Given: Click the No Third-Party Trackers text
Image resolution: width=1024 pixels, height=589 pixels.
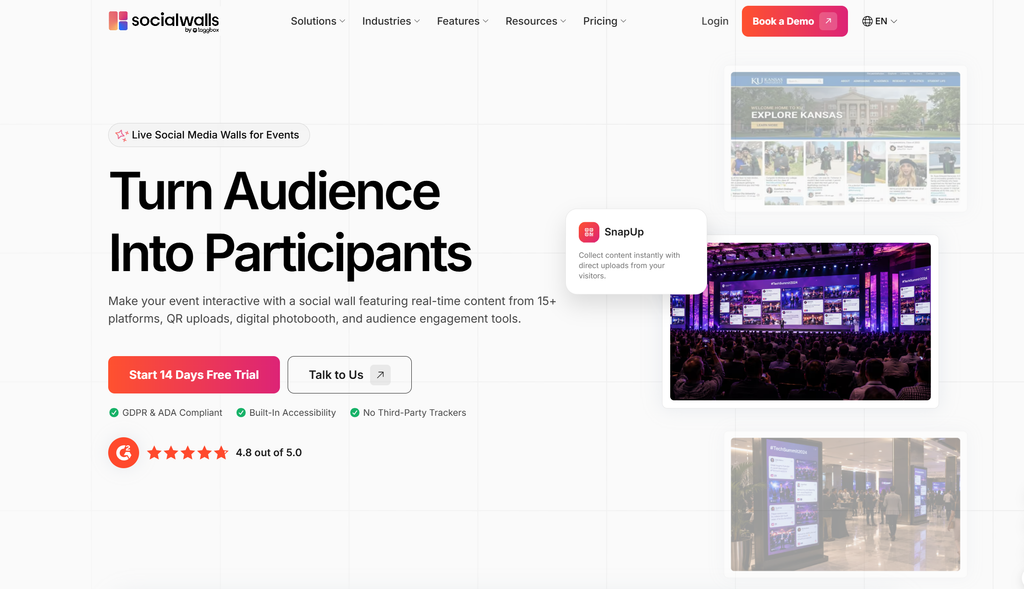Looking at the screenshot, I should tap(415, 413).
